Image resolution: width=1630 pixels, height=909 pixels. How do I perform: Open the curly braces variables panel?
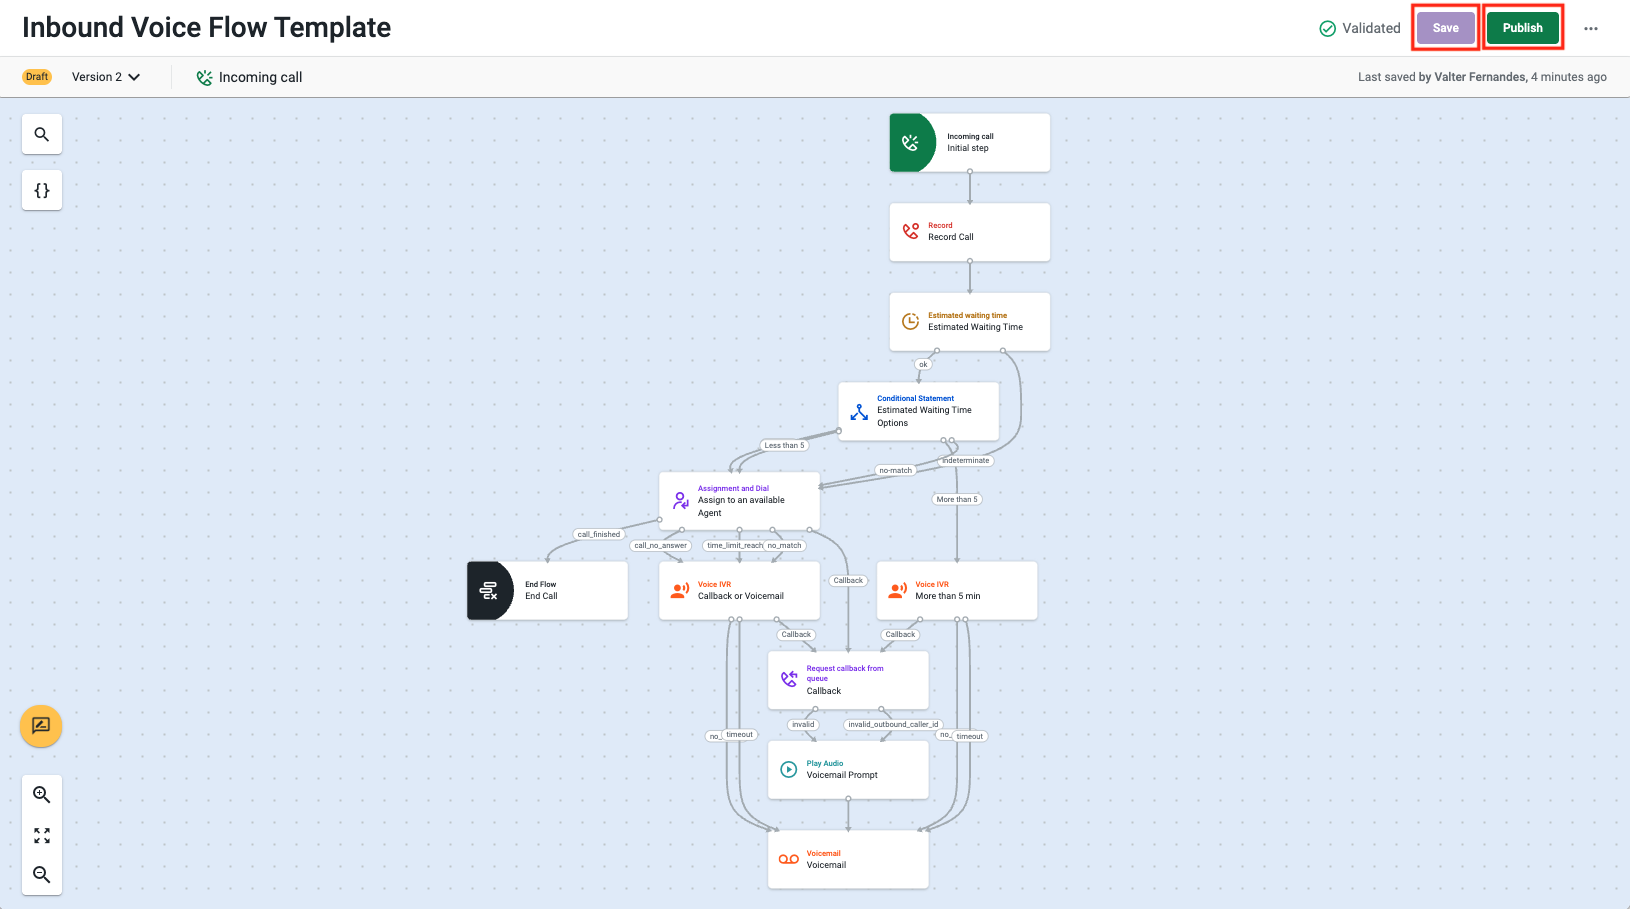[42, 190]
